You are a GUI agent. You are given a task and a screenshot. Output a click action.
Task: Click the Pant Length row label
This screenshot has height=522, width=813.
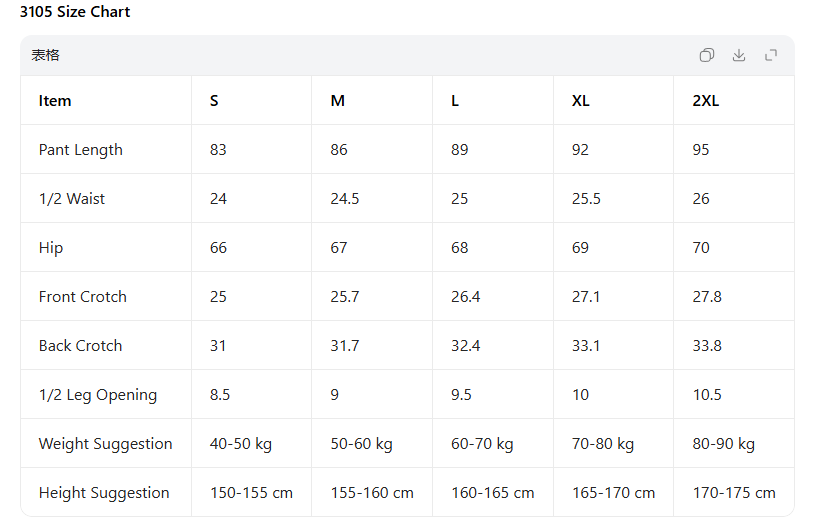pyautogui.click(x=81, y=150)
